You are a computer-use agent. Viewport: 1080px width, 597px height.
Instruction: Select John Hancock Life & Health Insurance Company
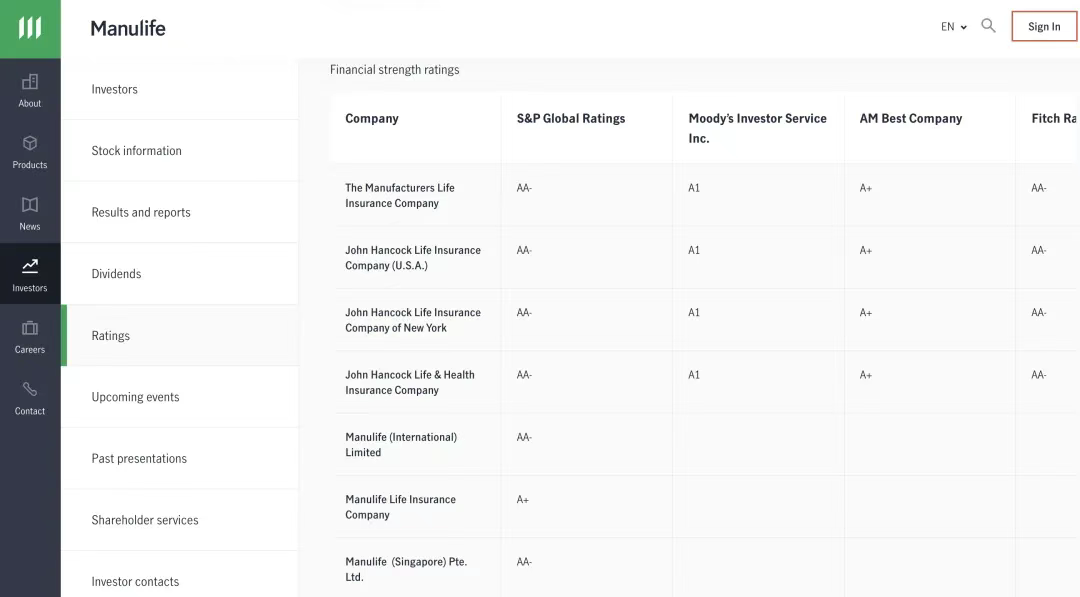coord(410,382)
